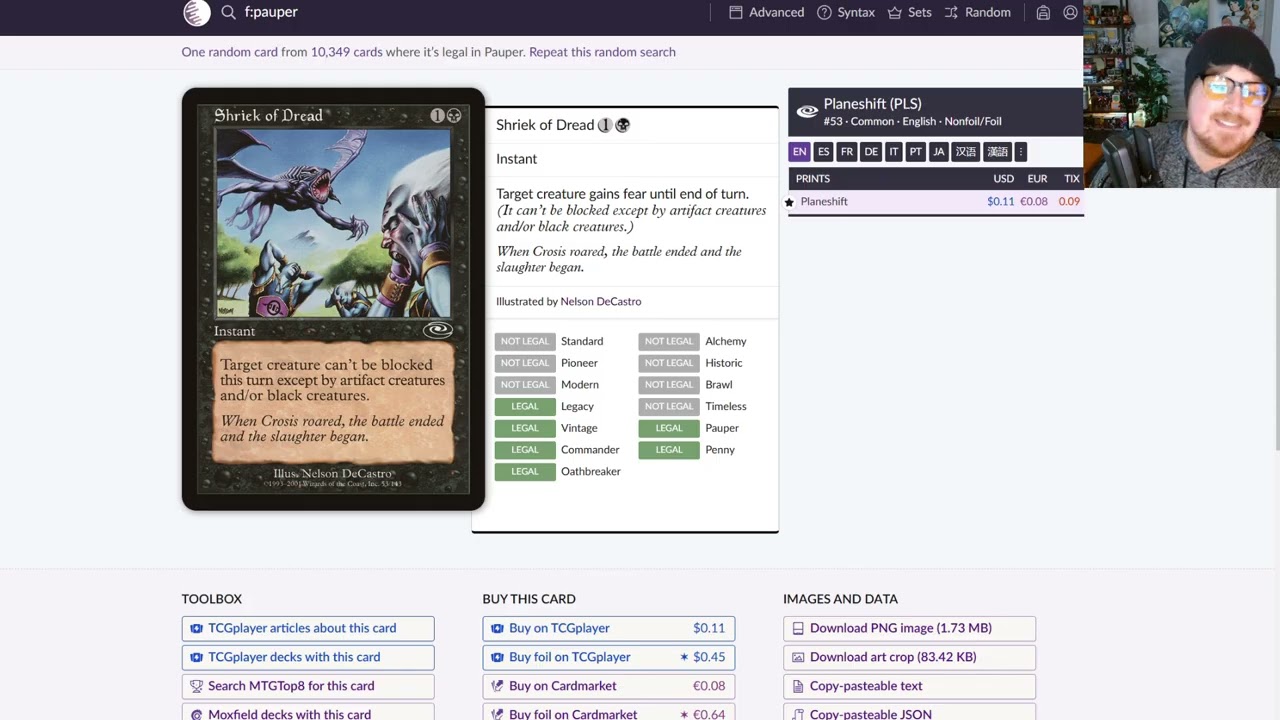Click the Cardmarket icon beside Buy on Cardmarket
This screenshot has width=1280, height=720.
(x=497, y=686)
